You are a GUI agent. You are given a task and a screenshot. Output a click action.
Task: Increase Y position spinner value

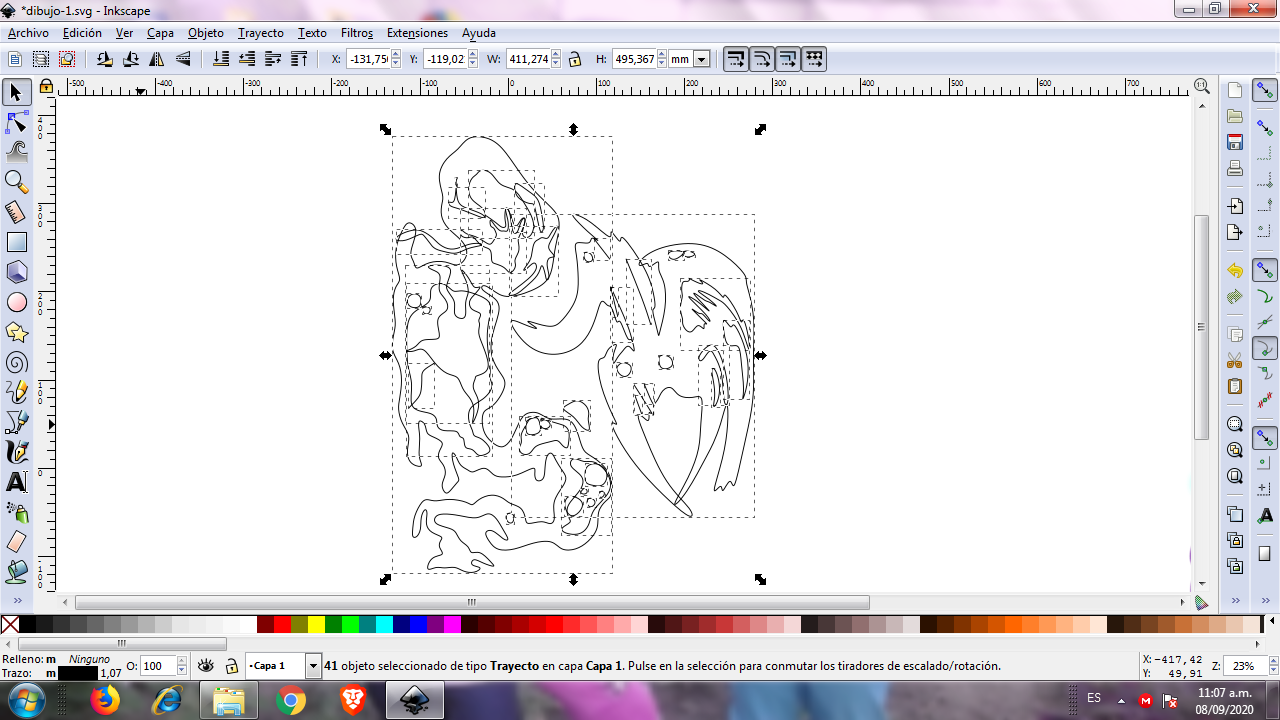(x=473, y=55)
